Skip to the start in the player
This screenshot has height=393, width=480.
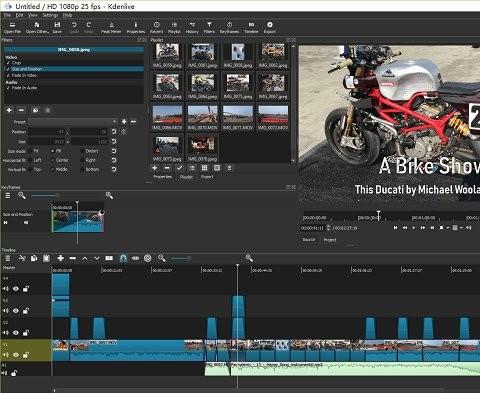click(x=395, y=228)
